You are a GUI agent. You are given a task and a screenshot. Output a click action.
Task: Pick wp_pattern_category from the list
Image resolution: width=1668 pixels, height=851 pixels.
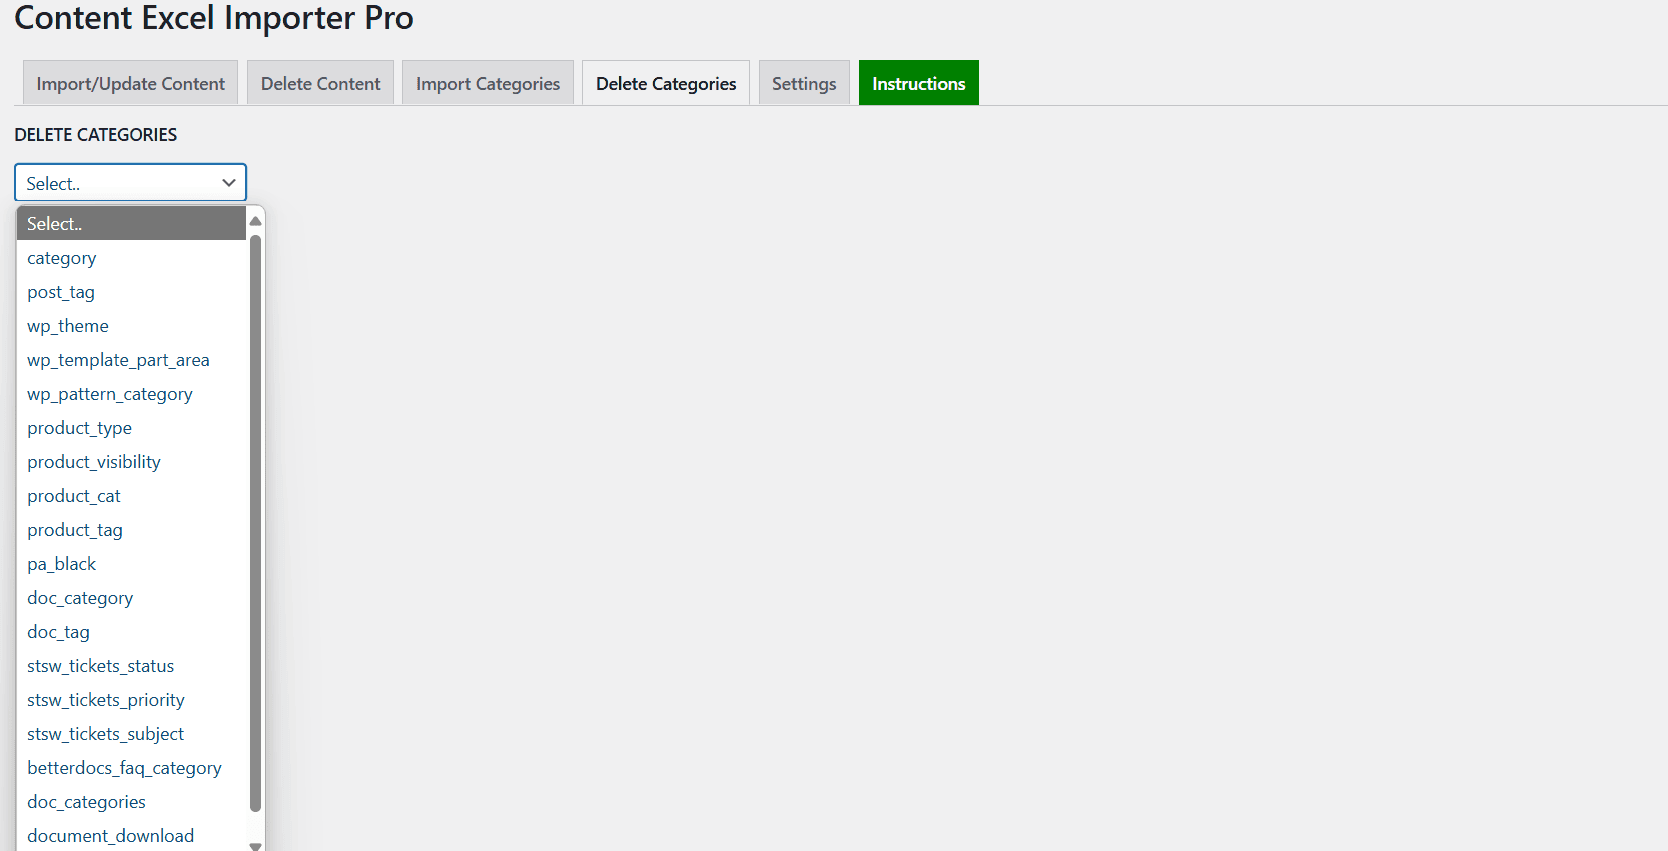coord(131,394)
